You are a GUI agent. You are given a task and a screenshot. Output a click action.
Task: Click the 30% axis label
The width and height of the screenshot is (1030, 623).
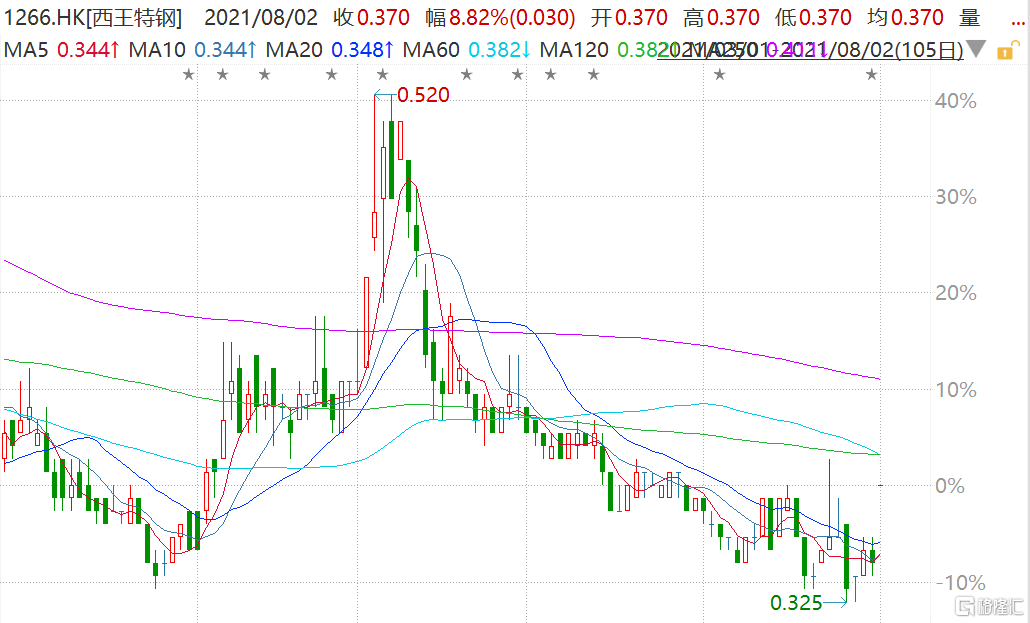(956, 197)
